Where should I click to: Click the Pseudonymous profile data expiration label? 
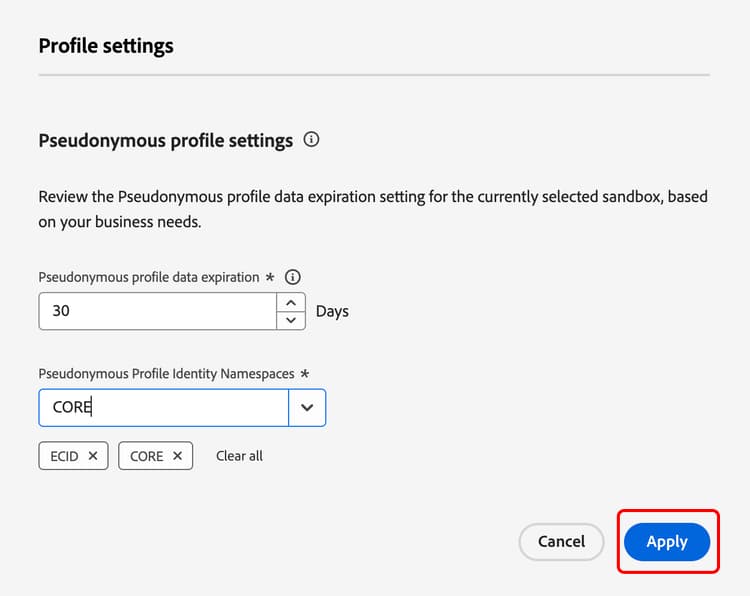pos(148,277)
